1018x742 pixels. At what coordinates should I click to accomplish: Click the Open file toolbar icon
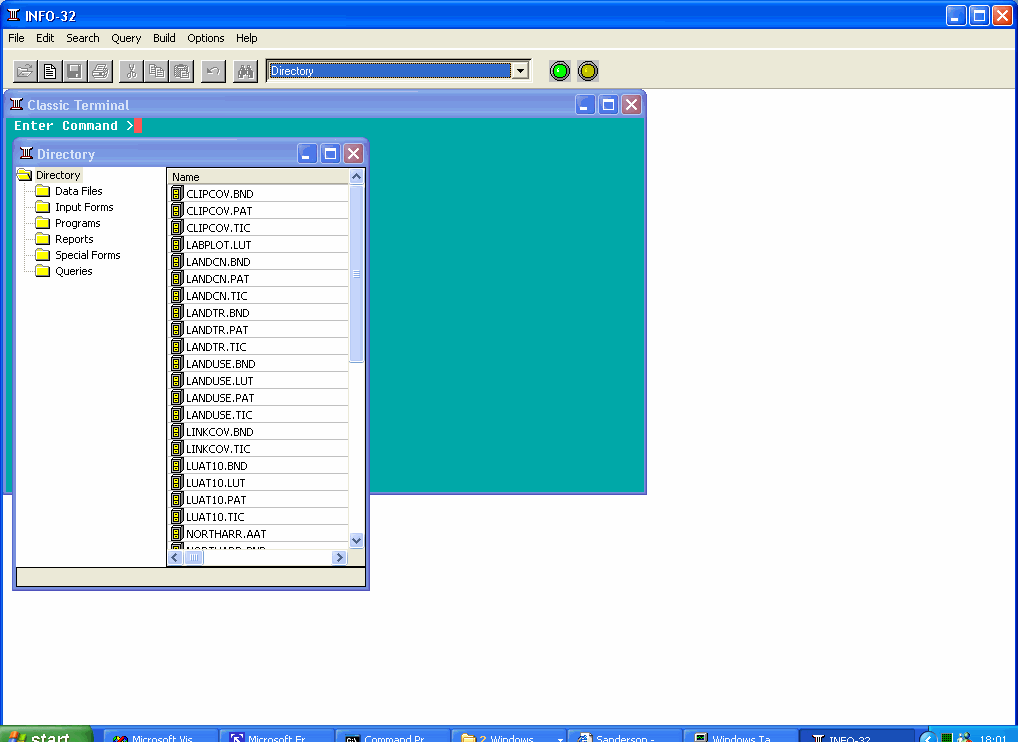[x=26, y=71]
